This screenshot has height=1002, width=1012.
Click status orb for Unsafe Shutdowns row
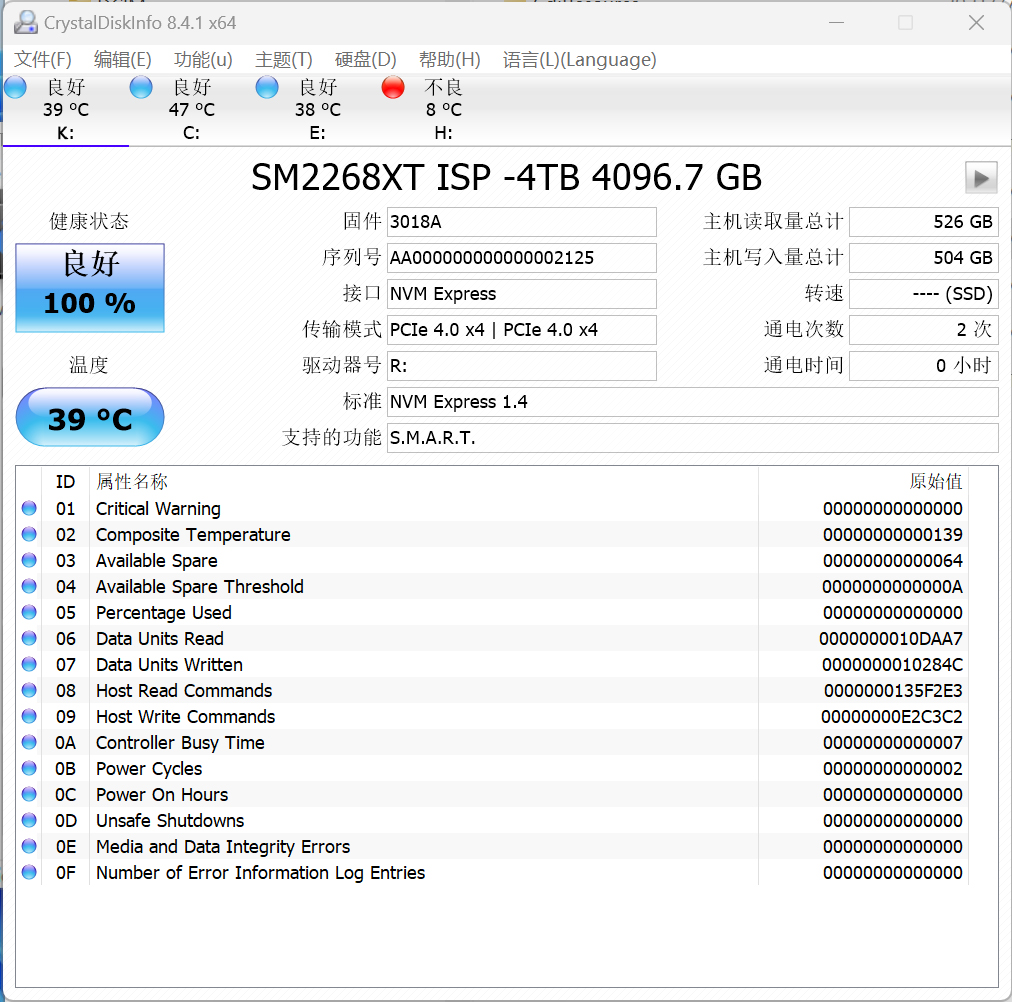(29, 821)
